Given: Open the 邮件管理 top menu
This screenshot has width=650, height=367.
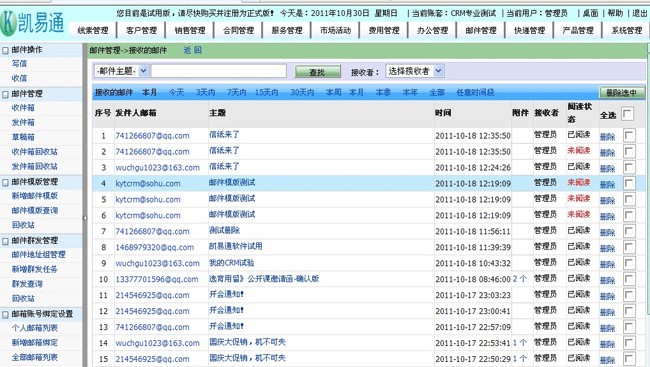Looking at the screenshot, I should tap(481, 30).
